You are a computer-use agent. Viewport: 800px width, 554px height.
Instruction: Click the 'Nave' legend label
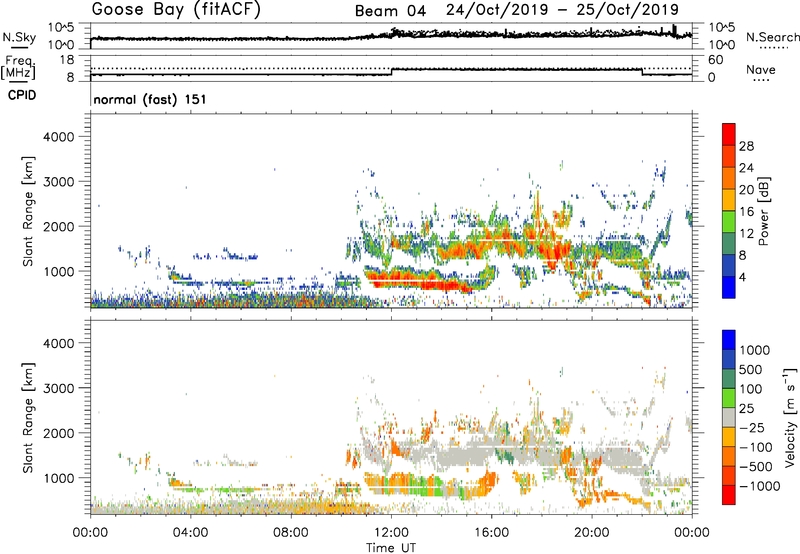(x=760, y=70)
